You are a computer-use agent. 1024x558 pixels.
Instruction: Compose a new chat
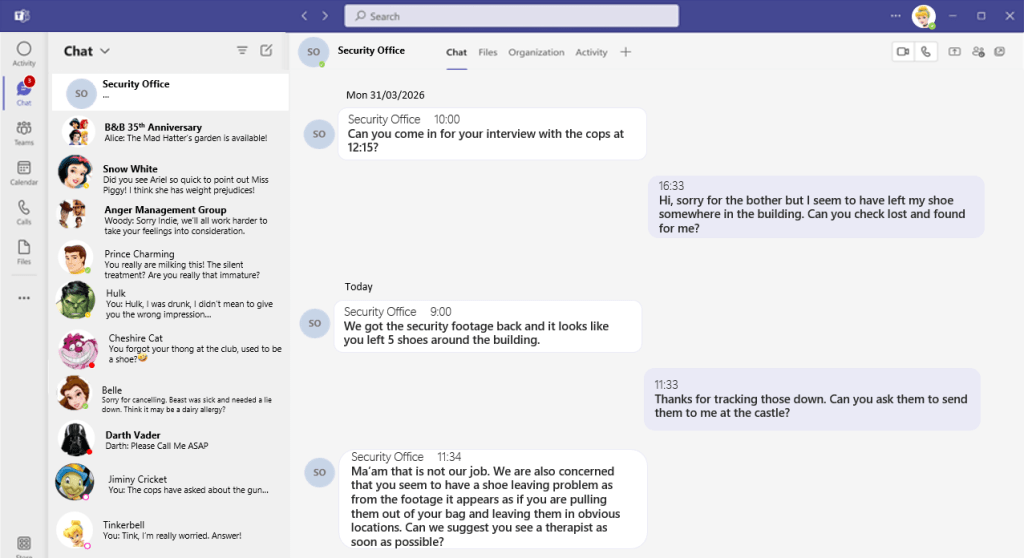266,50
